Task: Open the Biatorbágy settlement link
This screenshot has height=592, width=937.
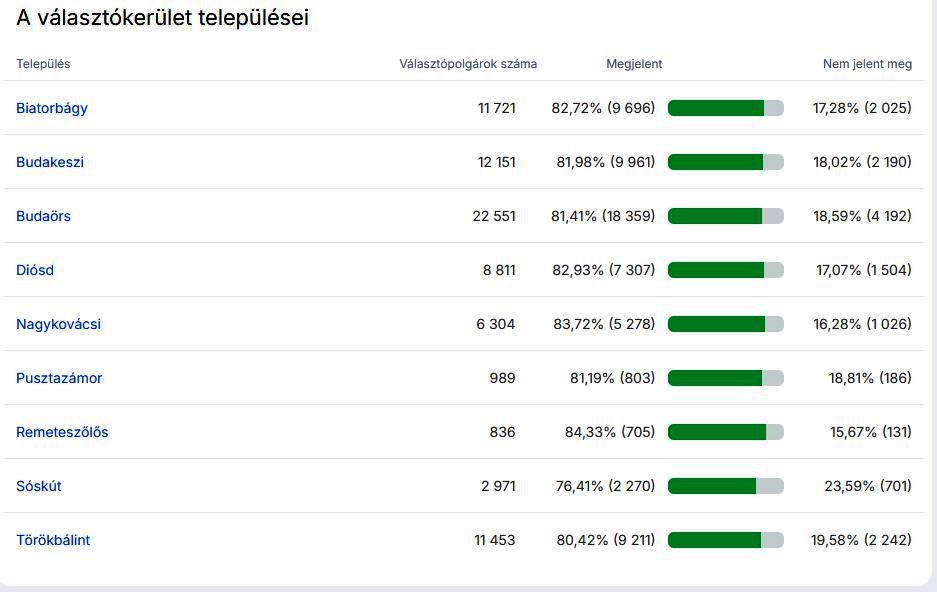Action: (52, 108)
